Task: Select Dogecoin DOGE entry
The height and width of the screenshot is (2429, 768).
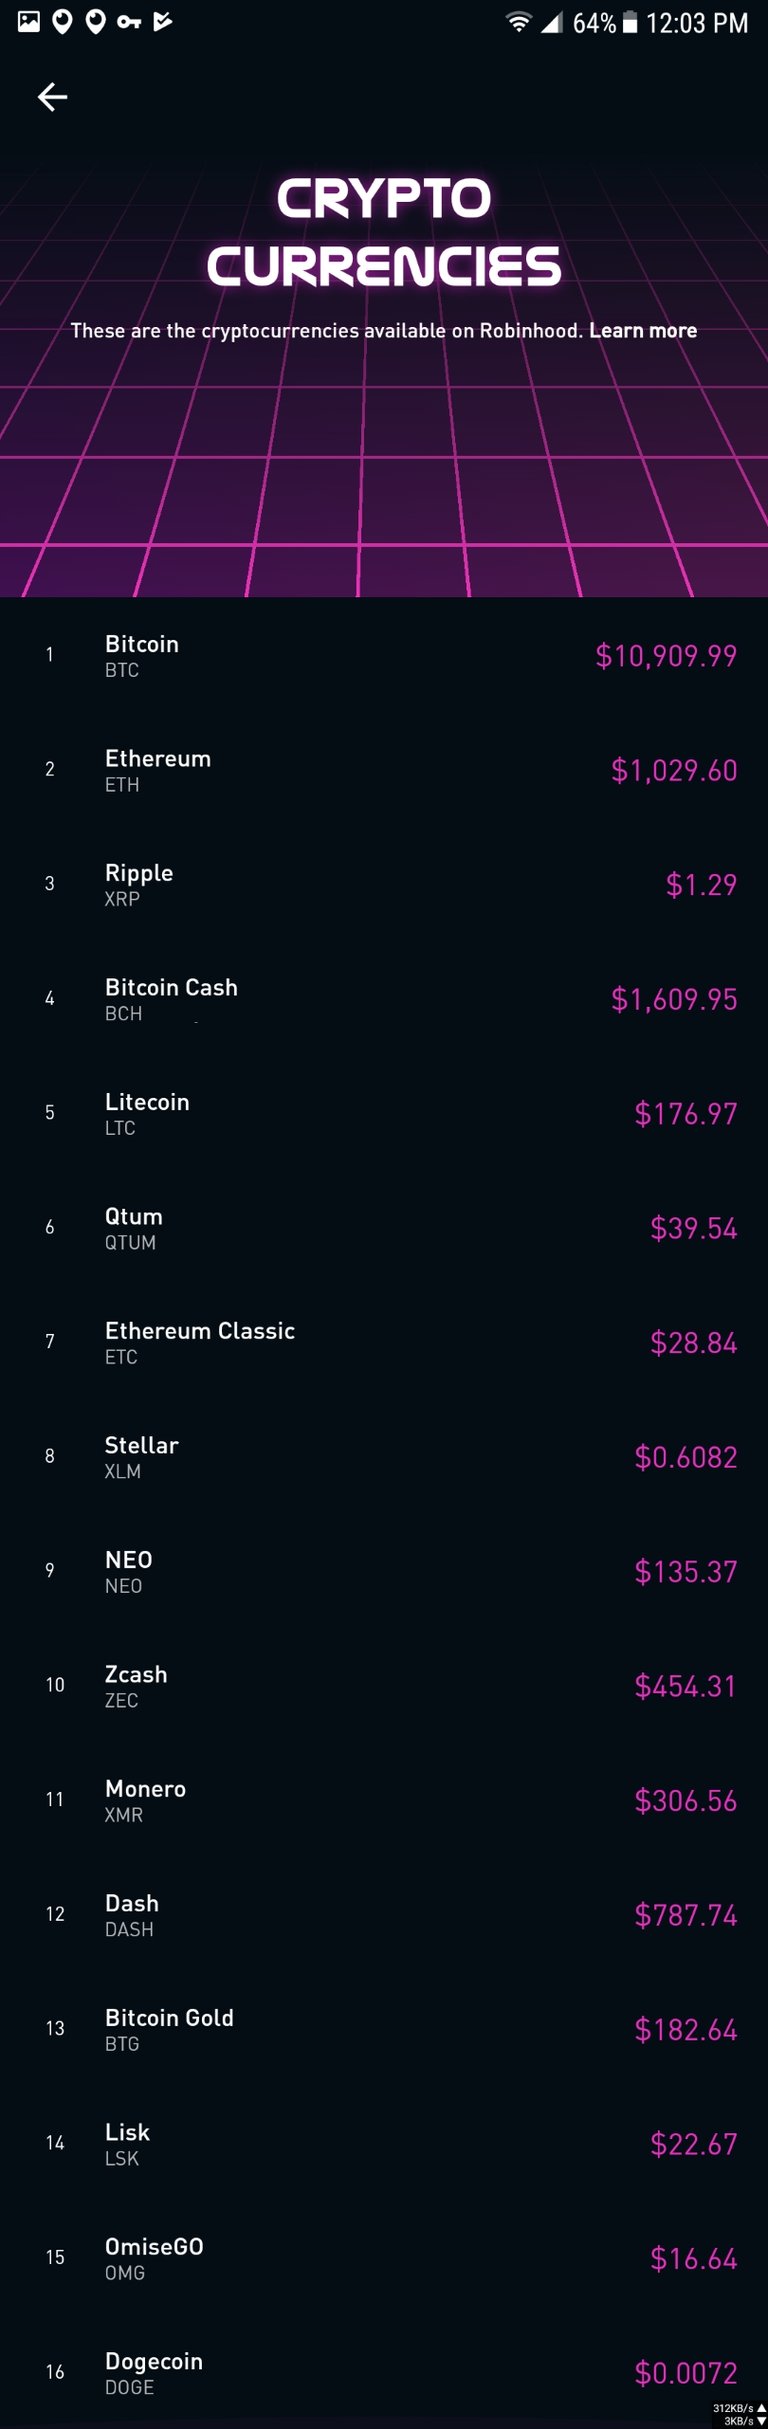Action: pos(384,2372)
